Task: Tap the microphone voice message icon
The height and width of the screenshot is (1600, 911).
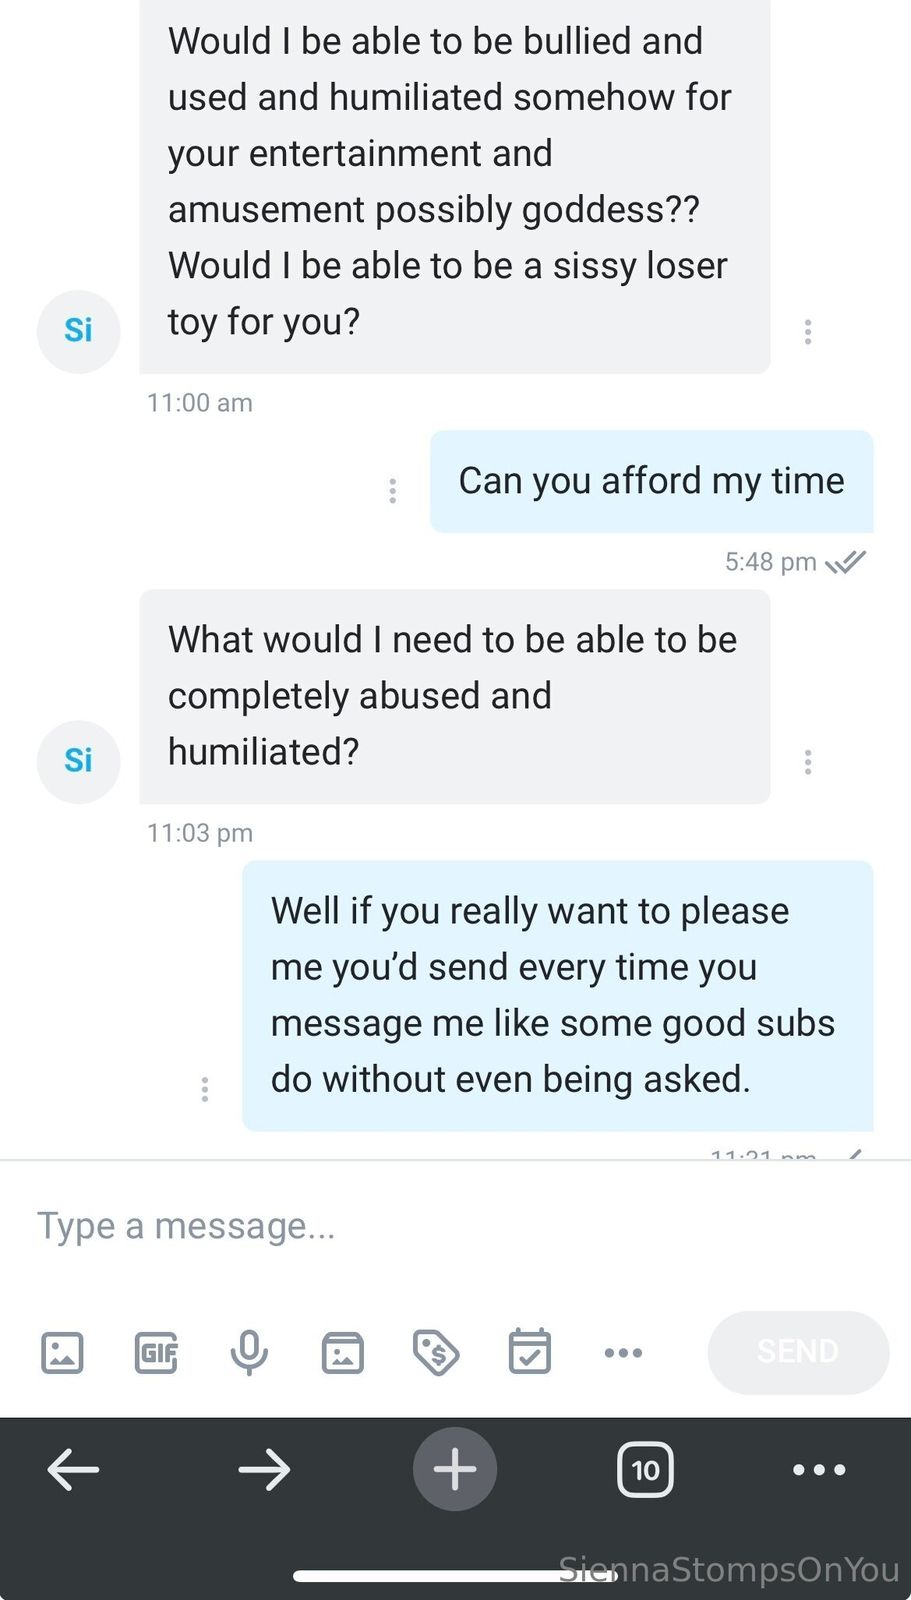Action: point(249,1353)
